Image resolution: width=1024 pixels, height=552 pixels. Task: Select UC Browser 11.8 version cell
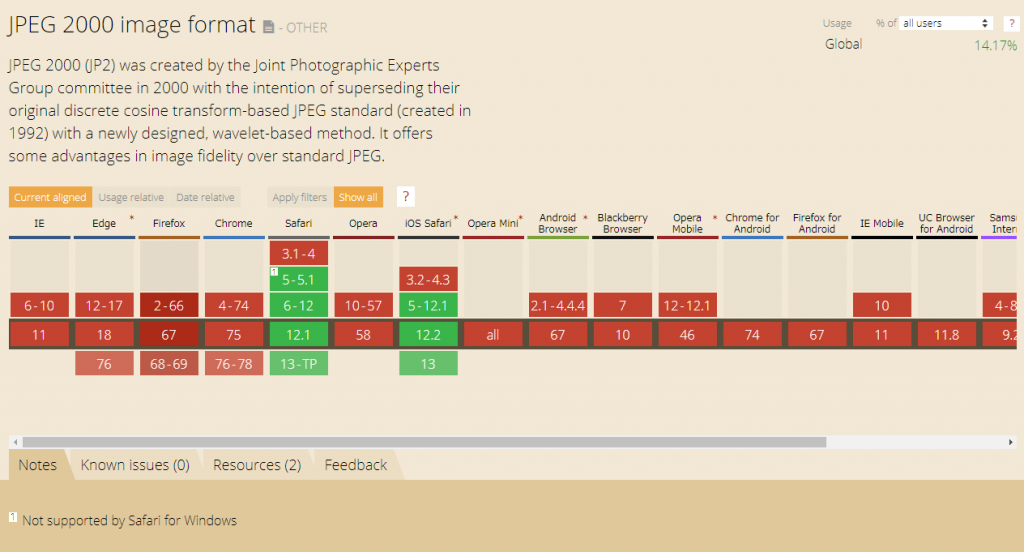[x=946, y=334]
